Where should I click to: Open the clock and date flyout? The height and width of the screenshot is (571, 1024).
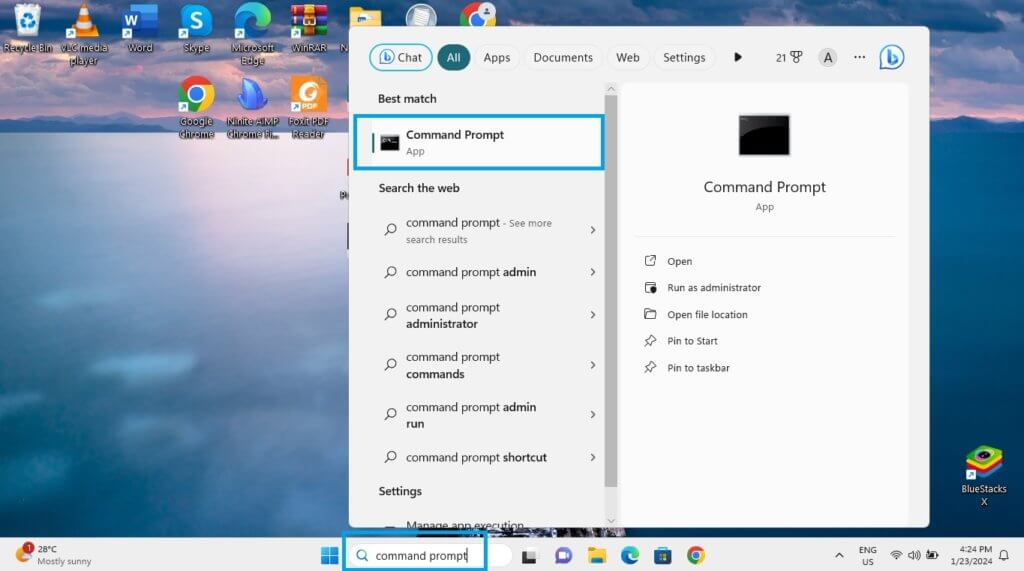971,555
